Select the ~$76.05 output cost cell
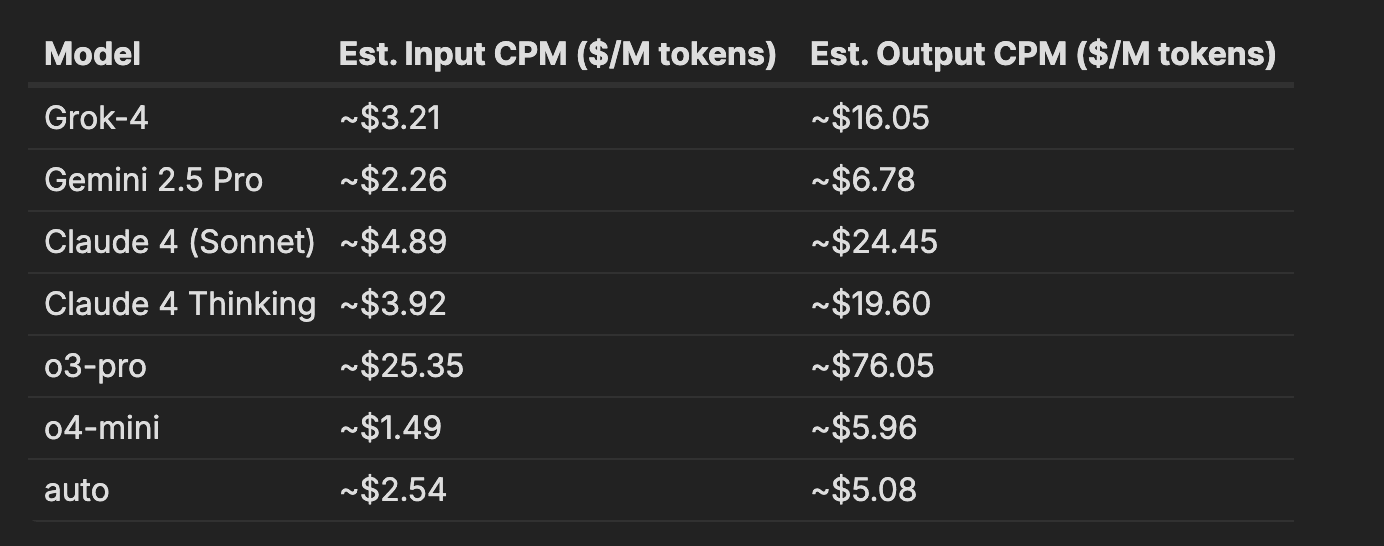This screenshot has width=1384, height=546. pos(872,366)
